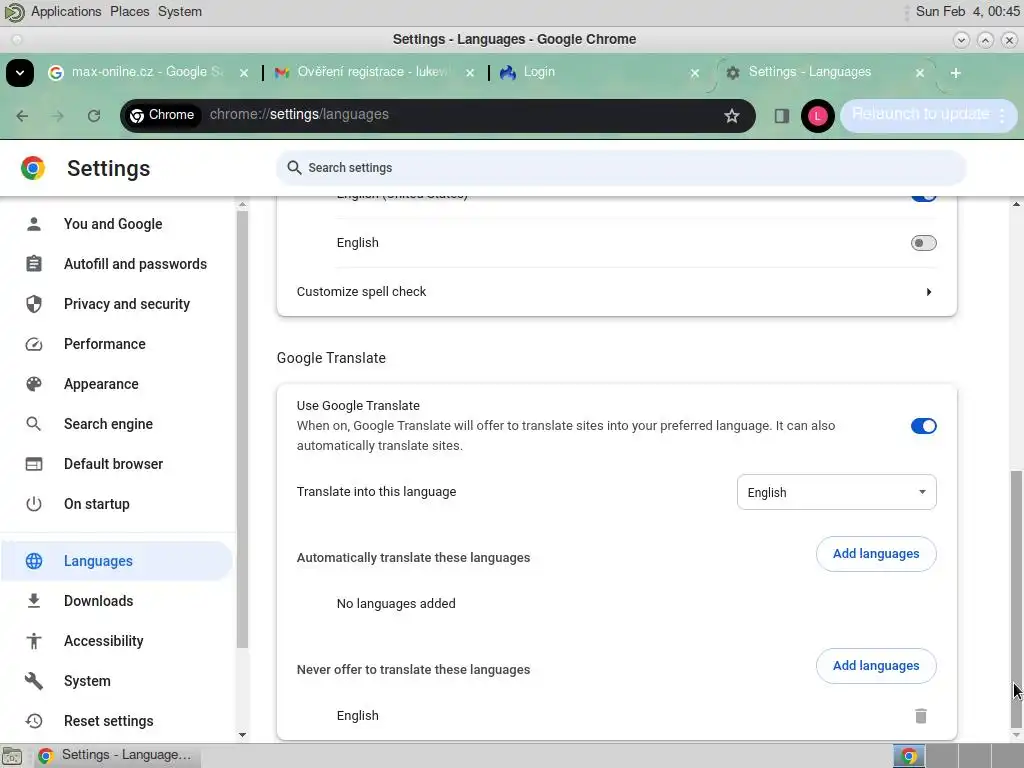Click the Appearance palette icon
1024x768 pixels.
click(x=34, y=384)
